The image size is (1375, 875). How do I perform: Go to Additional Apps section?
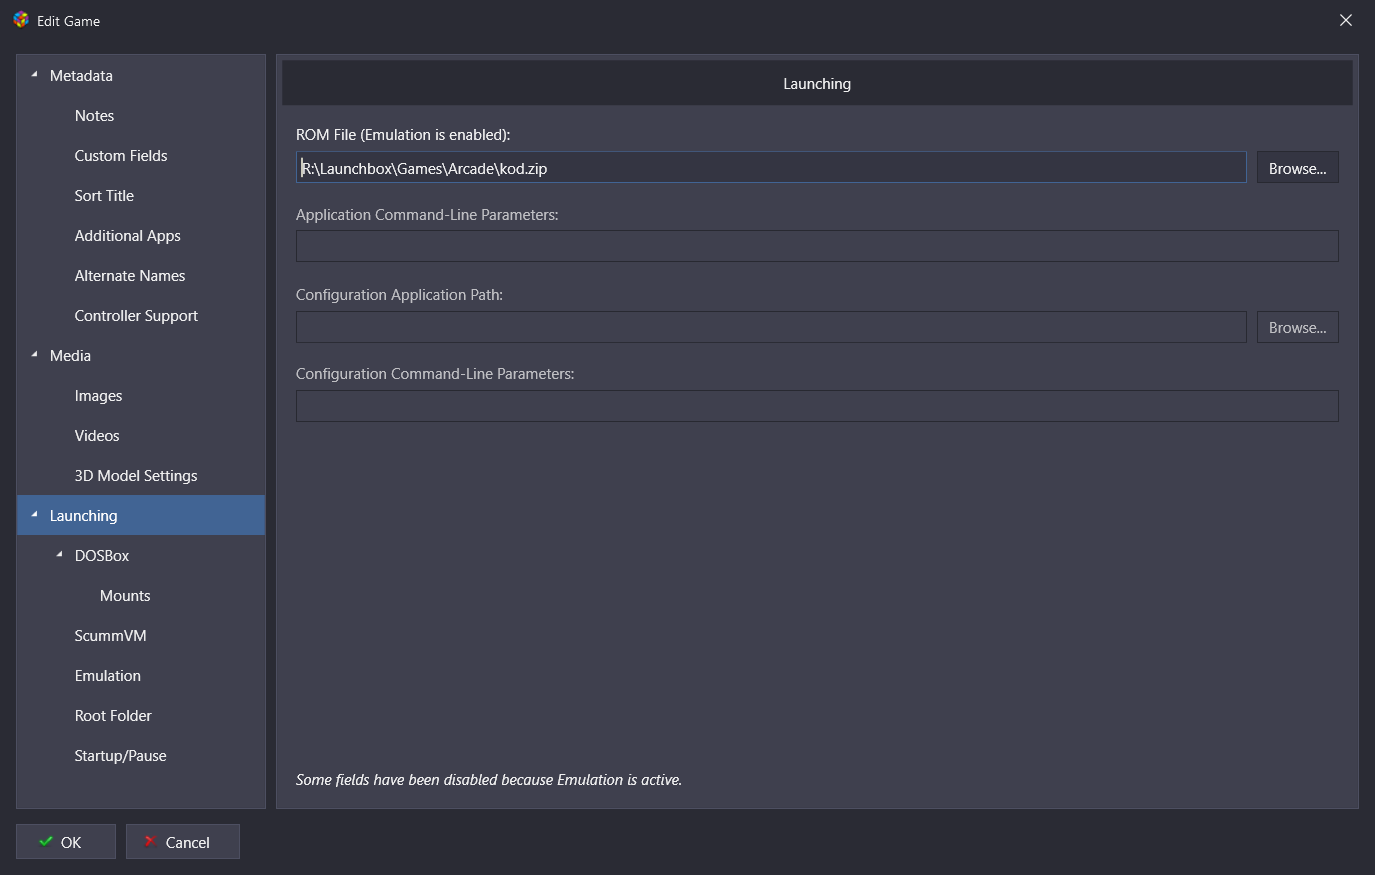coord(128,236)
